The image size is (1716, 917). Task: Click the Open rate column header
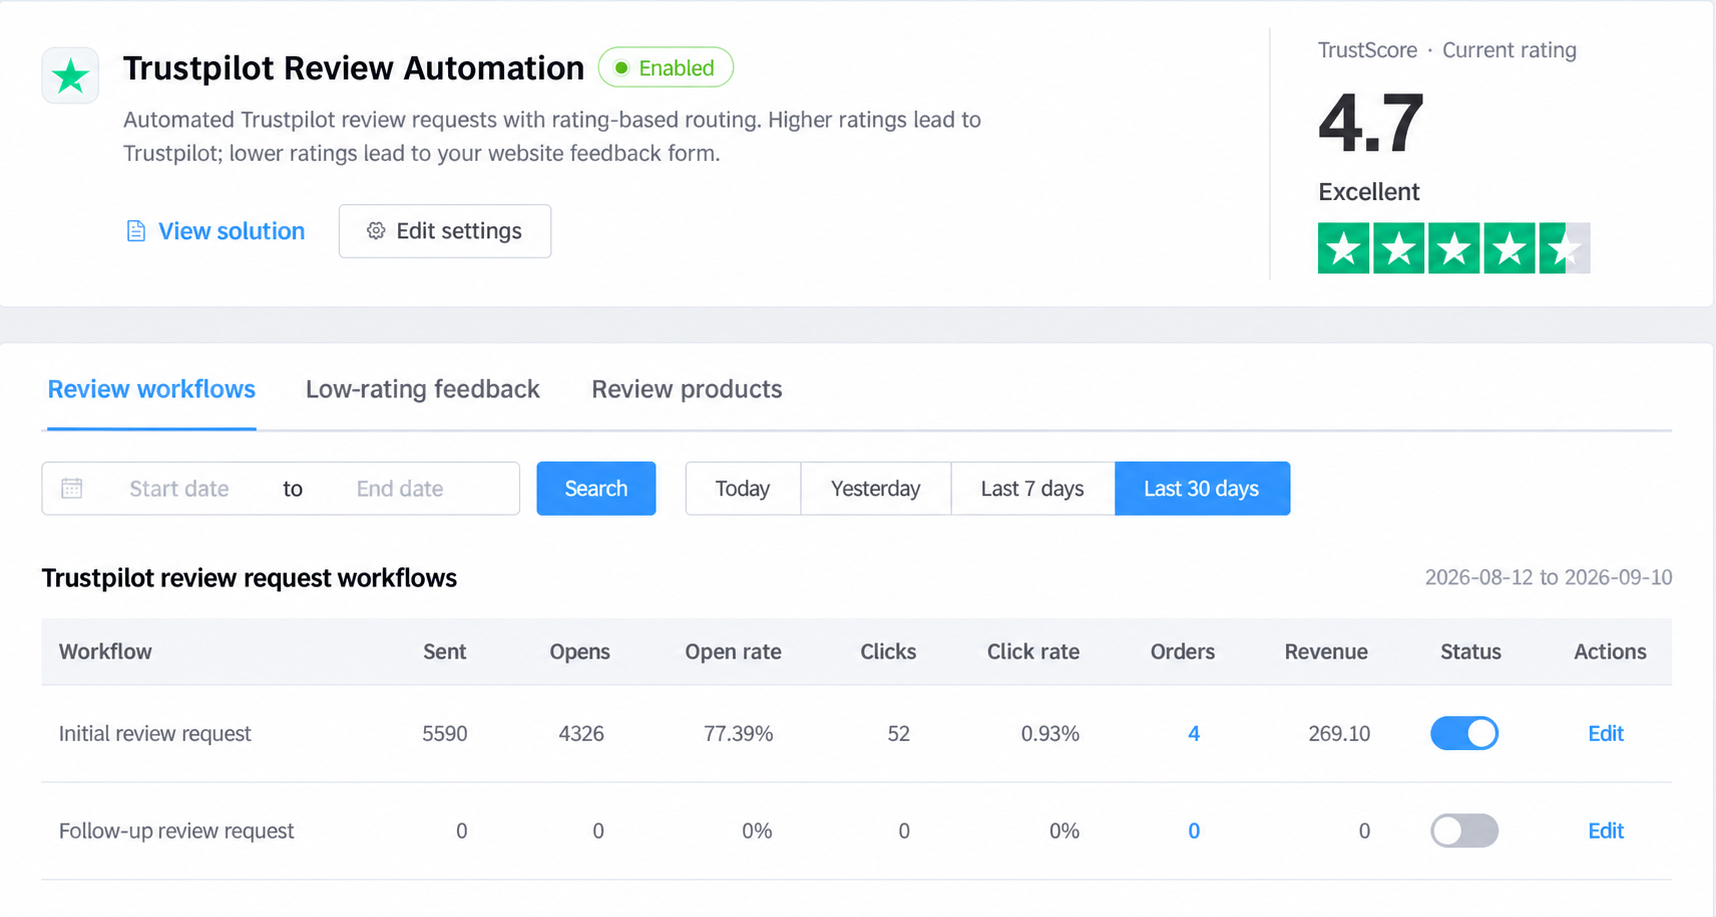pyautogui.click(x=733, y=651)
